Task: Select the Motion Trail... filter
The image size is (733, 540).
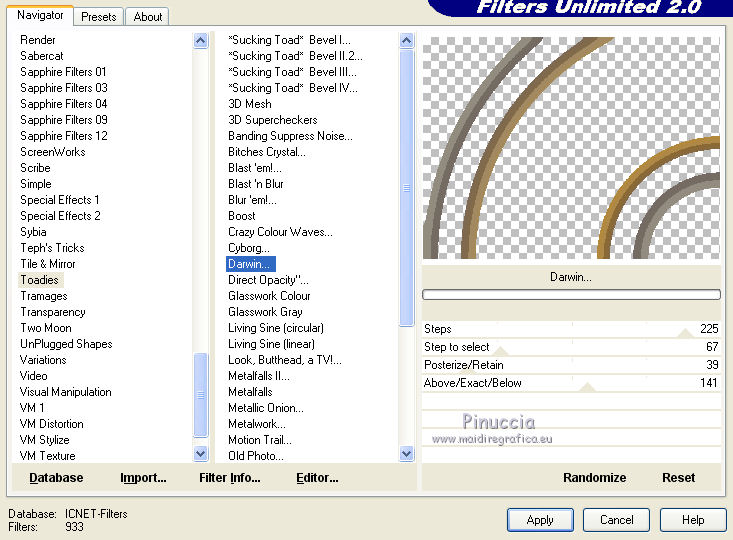Action: (x=259, y=440)
